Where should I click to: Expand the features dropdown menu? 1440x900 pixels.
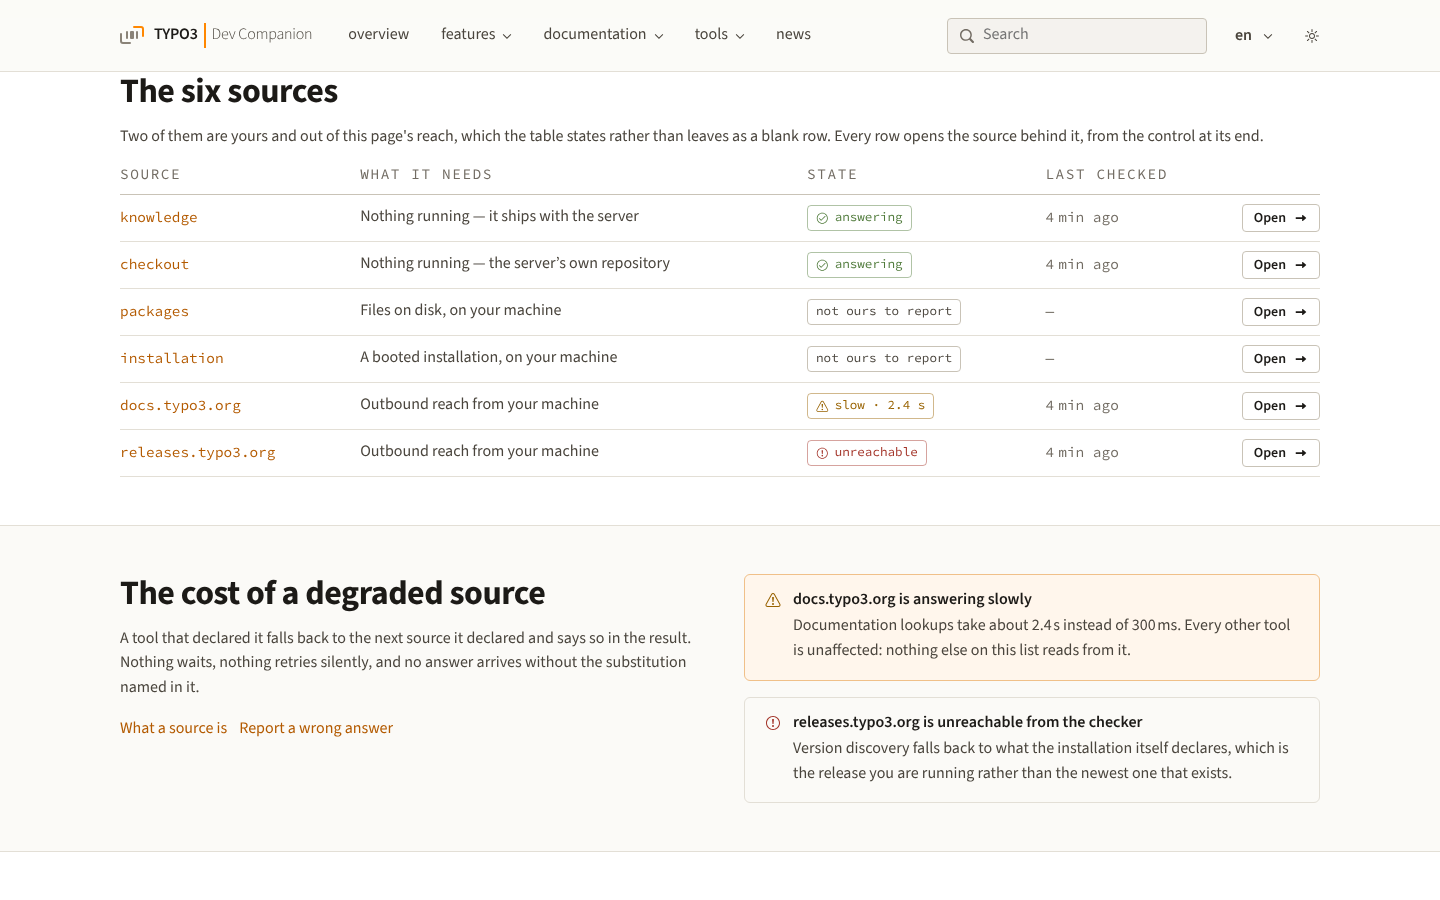pyautogui.click(x=476, y=35)
